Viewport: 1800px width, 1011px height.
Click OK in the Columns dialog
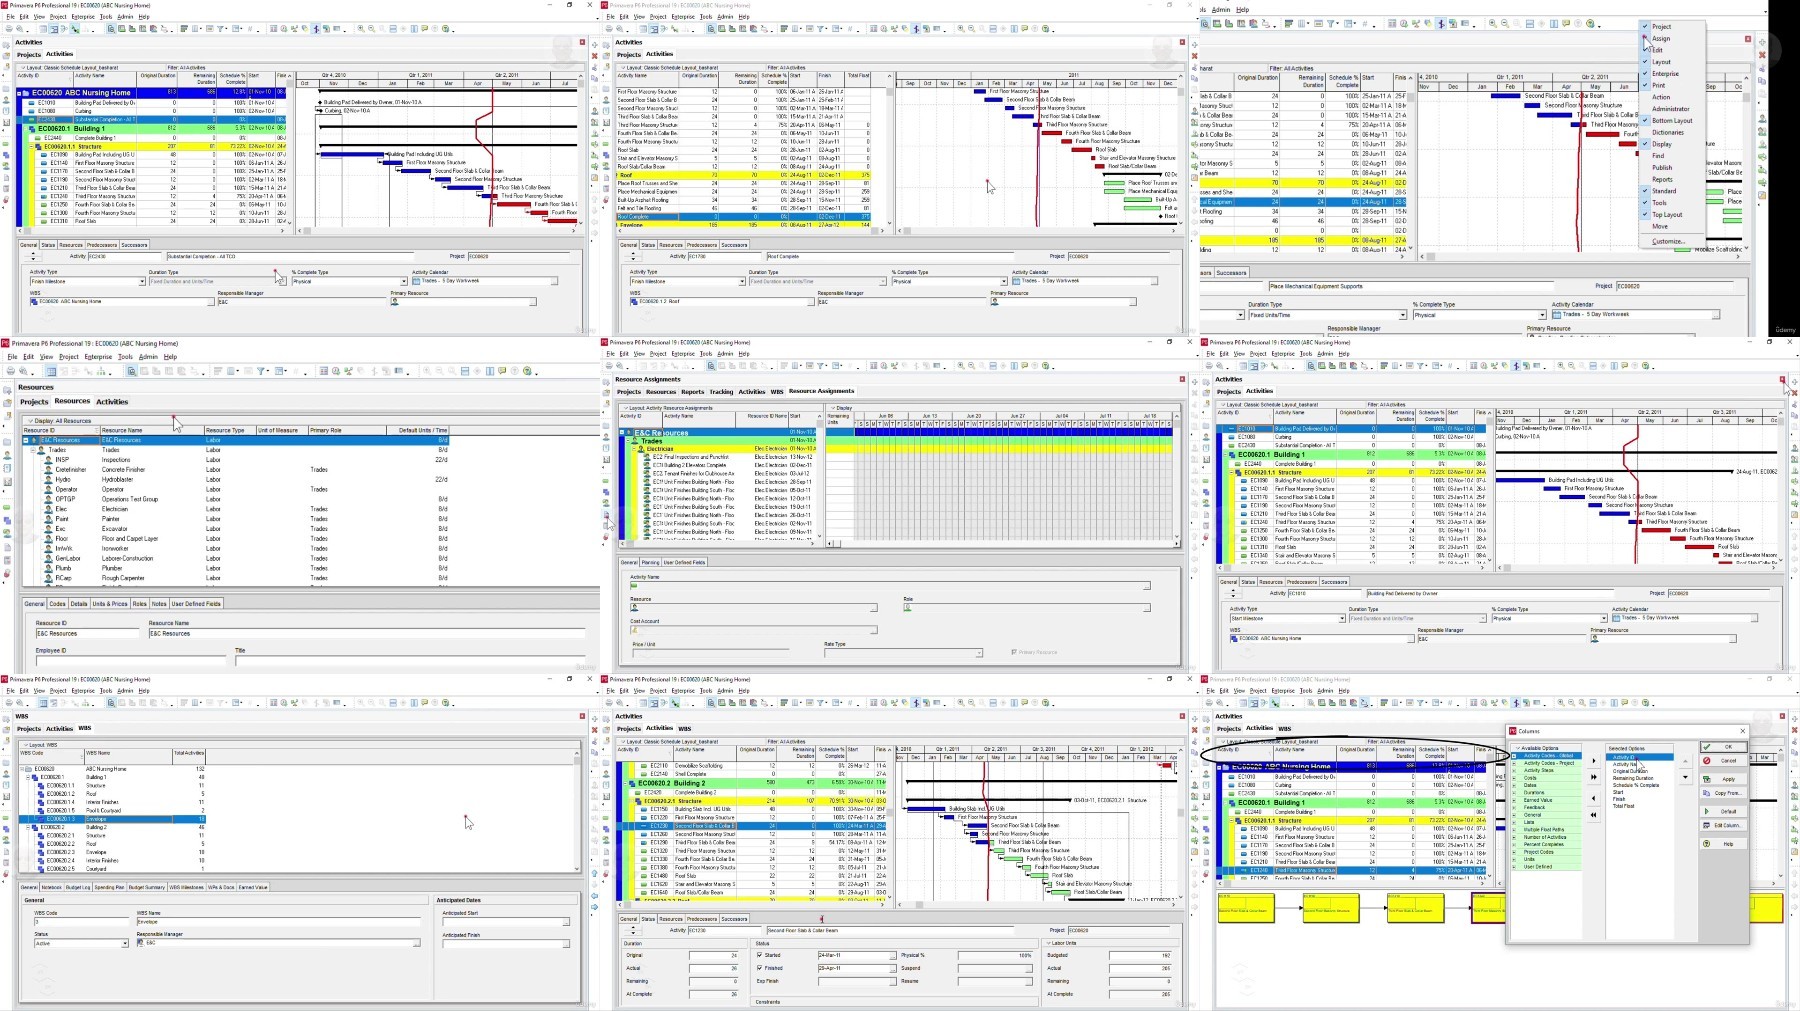[x=1724, y=747]
